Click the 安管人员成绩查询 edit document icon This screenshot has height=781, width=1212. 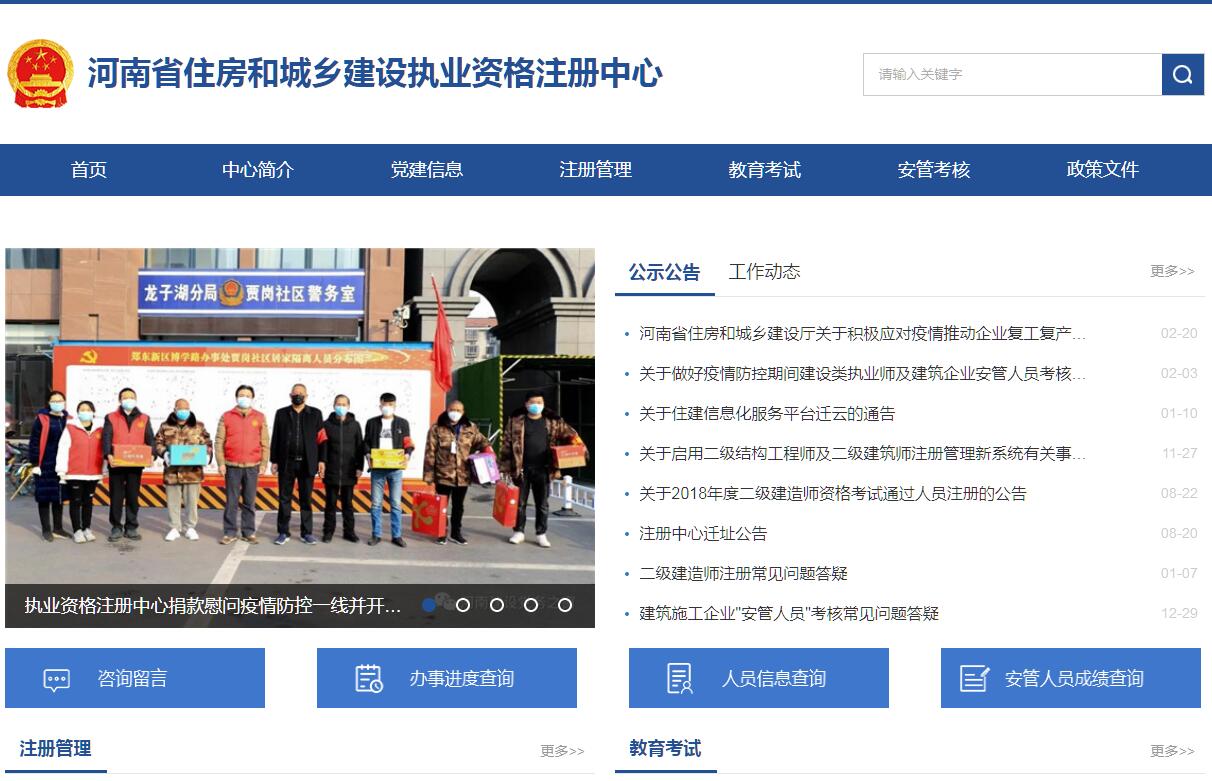[x=974, y=679]
